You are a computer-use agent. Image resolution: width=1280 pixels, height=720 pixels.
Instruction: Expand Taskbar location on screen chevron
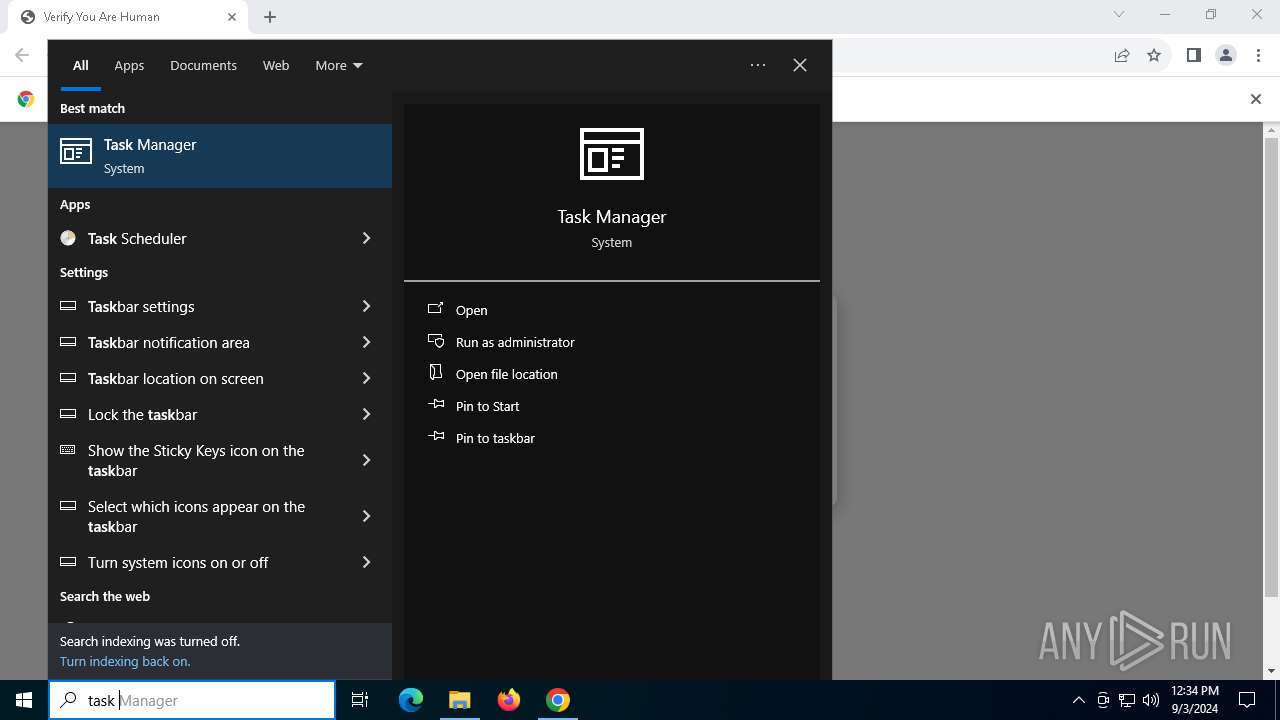pos(366,378)
